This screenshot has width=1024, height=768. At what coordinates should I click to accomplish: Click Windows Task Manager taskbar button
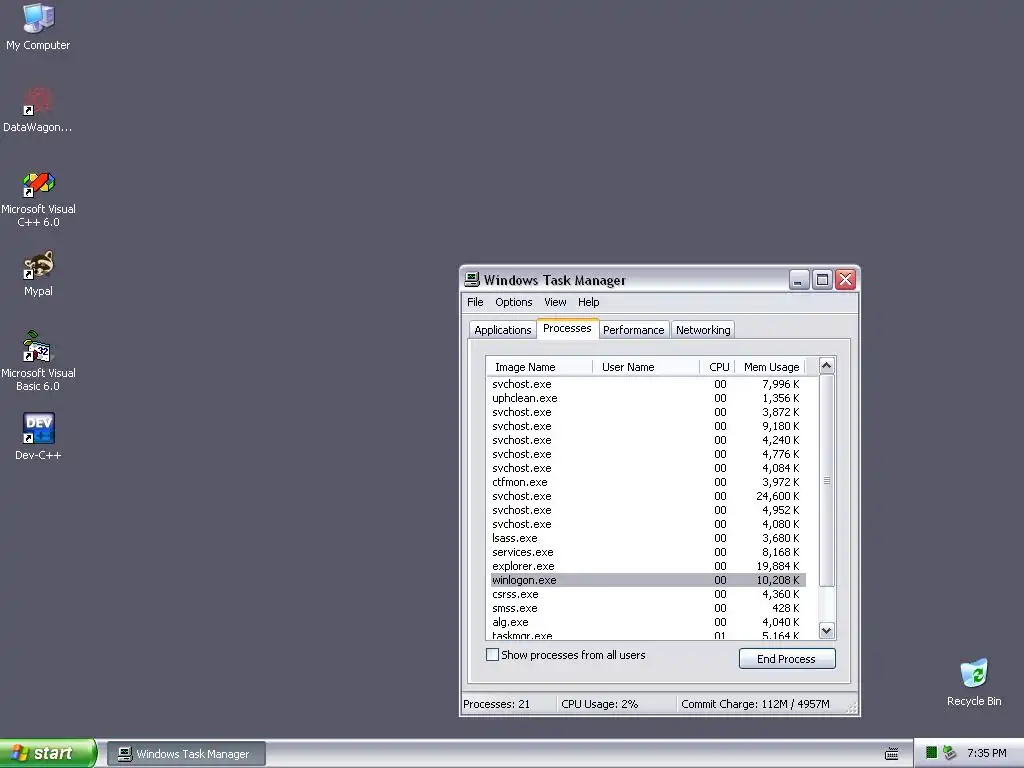click(187, 754)
